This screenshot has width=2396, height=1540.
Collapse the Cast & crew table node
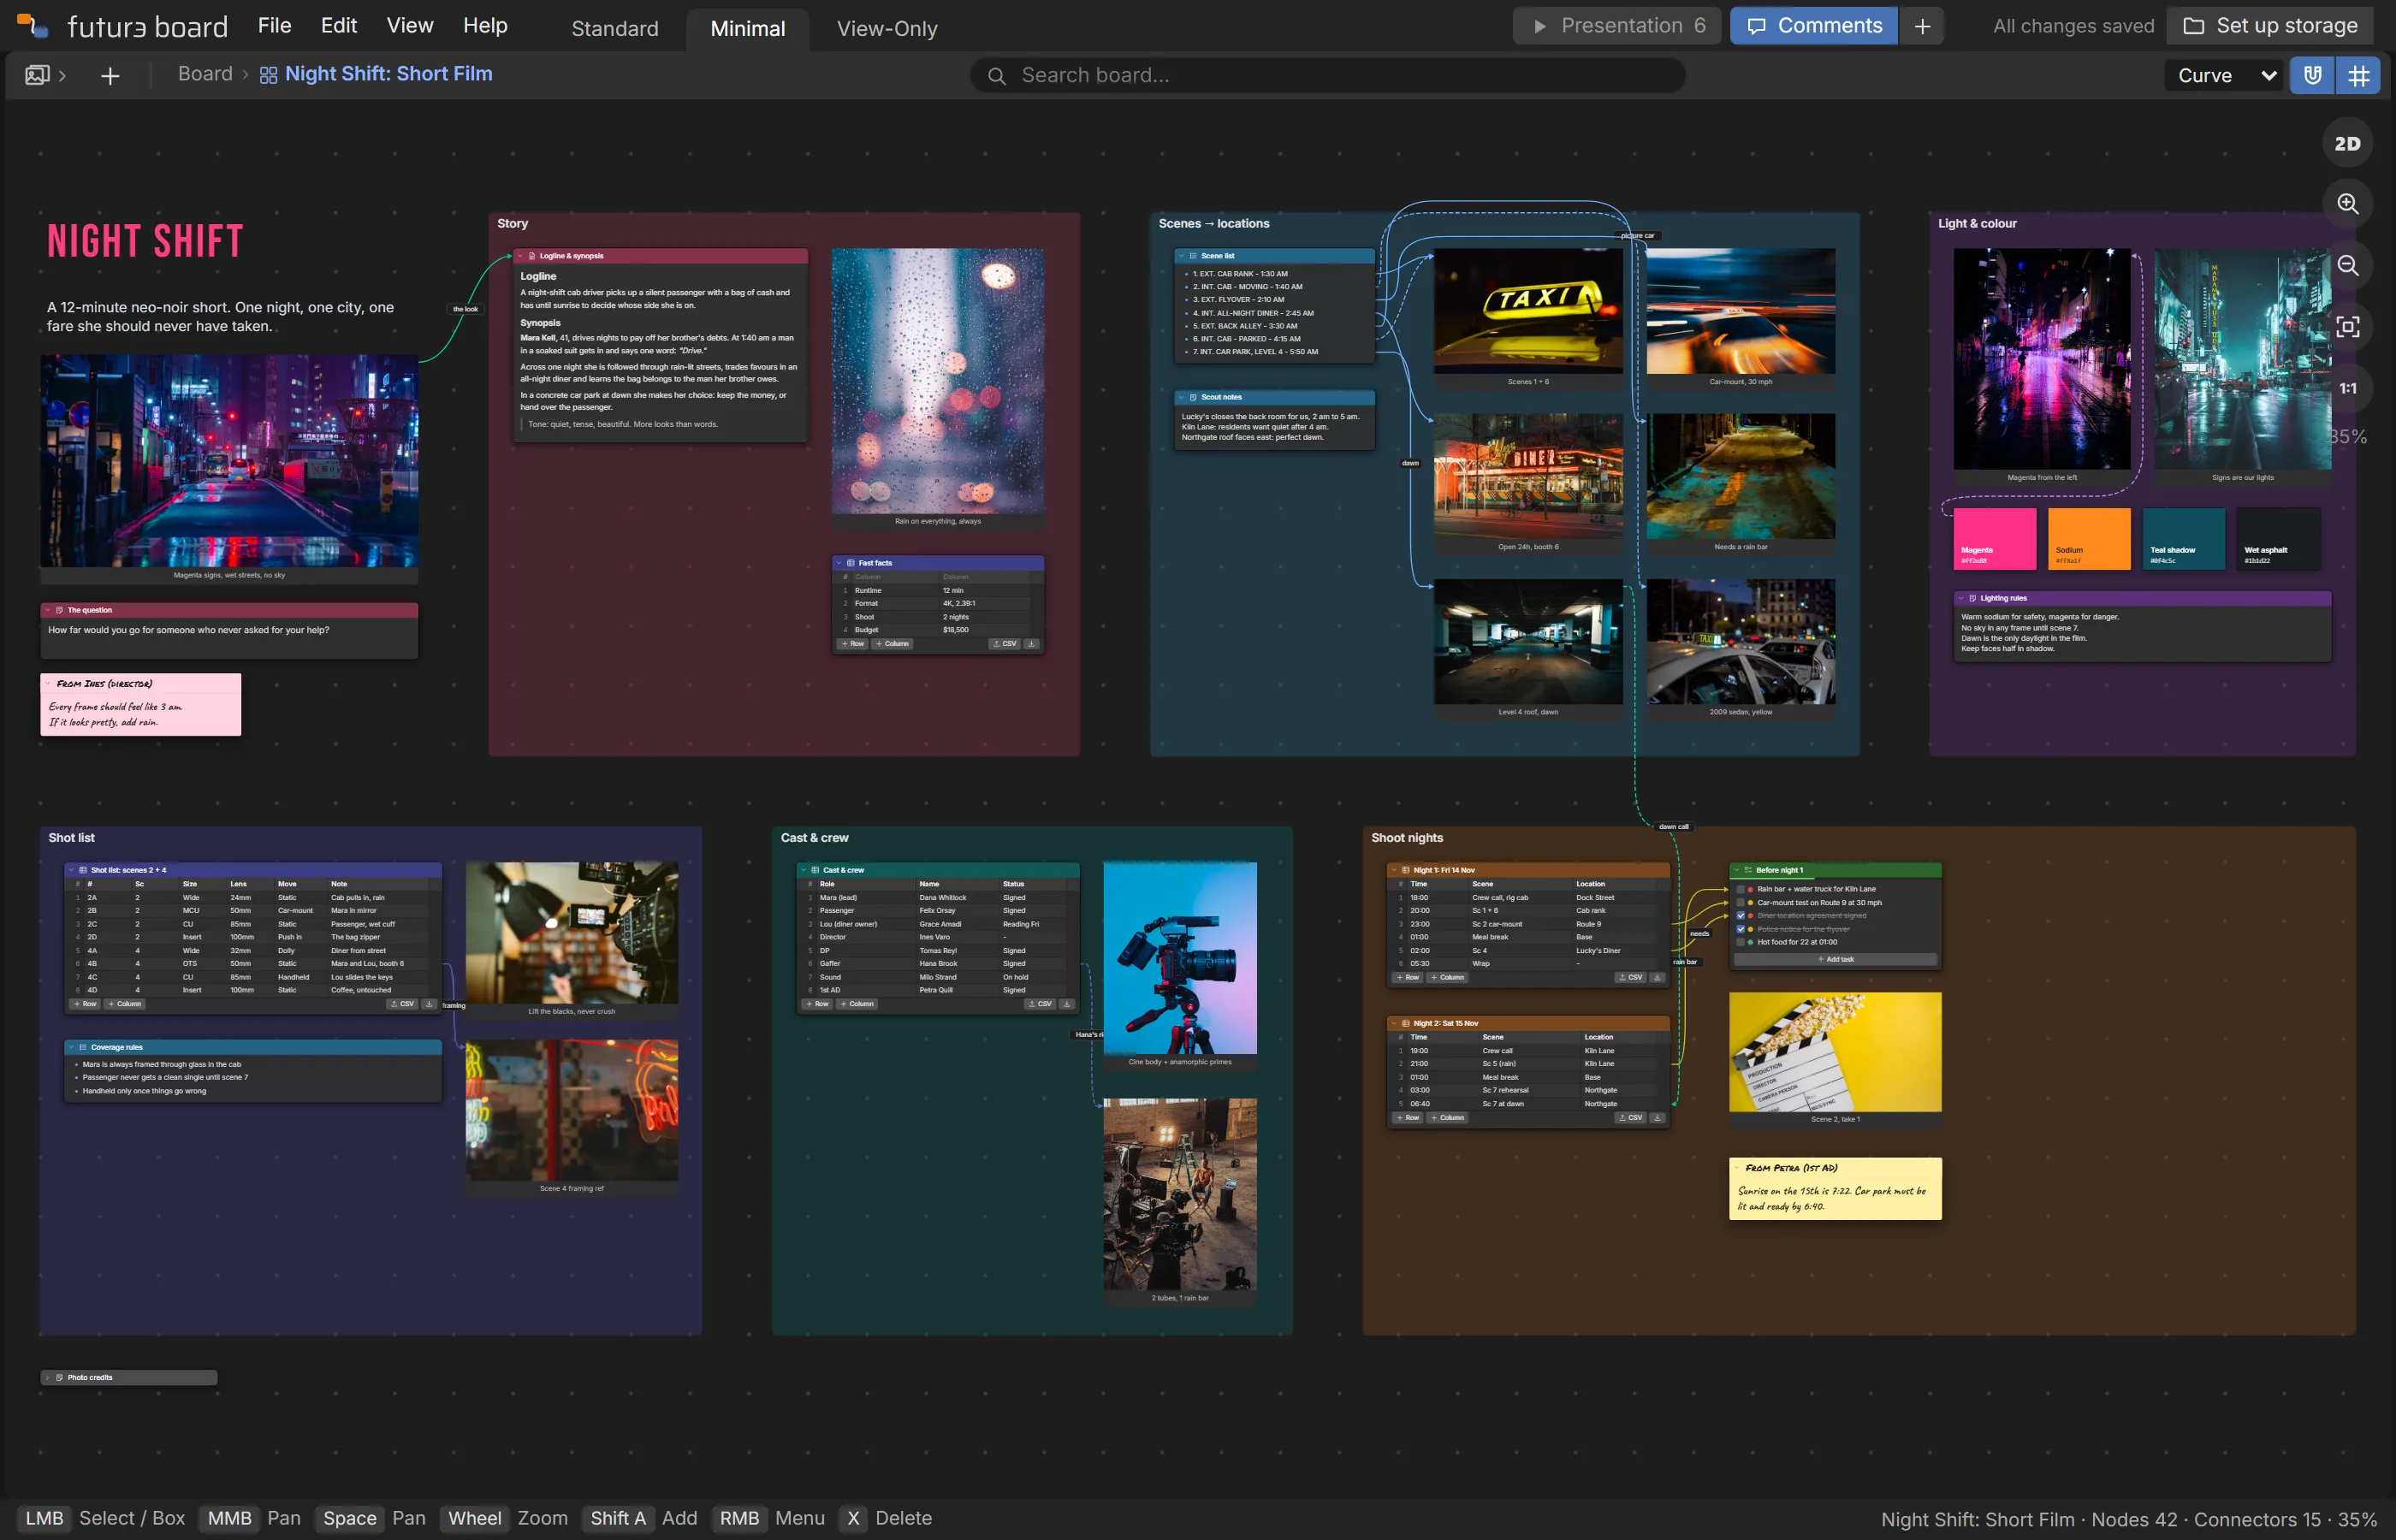(804, 870)
